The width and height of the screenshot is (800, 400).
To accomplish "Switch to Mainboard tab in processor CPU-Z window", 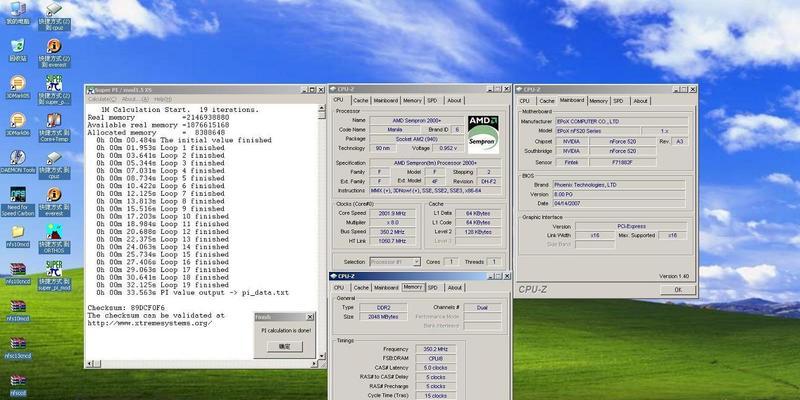I will click(x=386, y=101).
